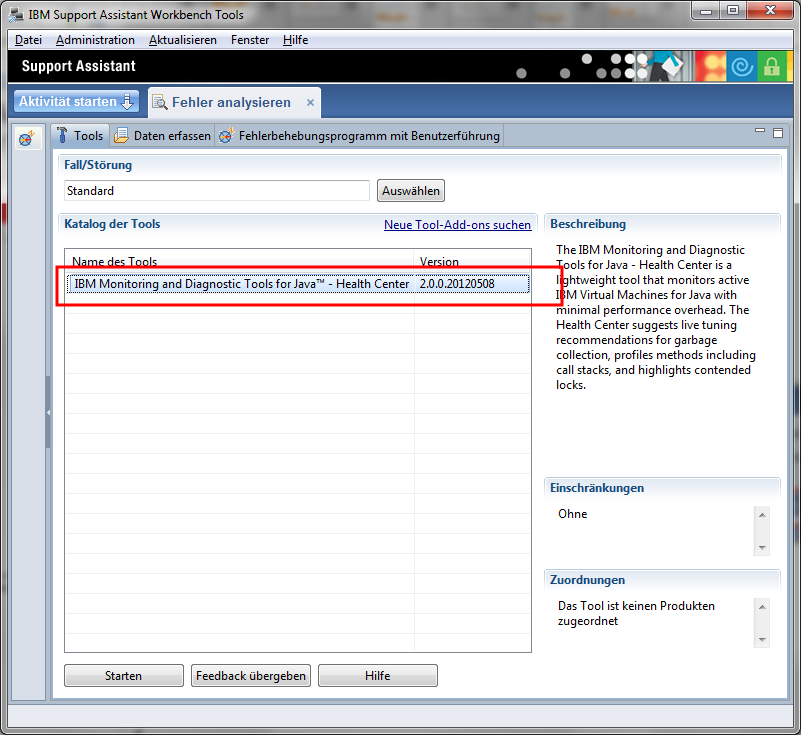The width and height of the screenshot is (801, 735).
Task: Open Fehlerbehebungsprogramm mit Benutzerführung tab
Action: (359, 136)
